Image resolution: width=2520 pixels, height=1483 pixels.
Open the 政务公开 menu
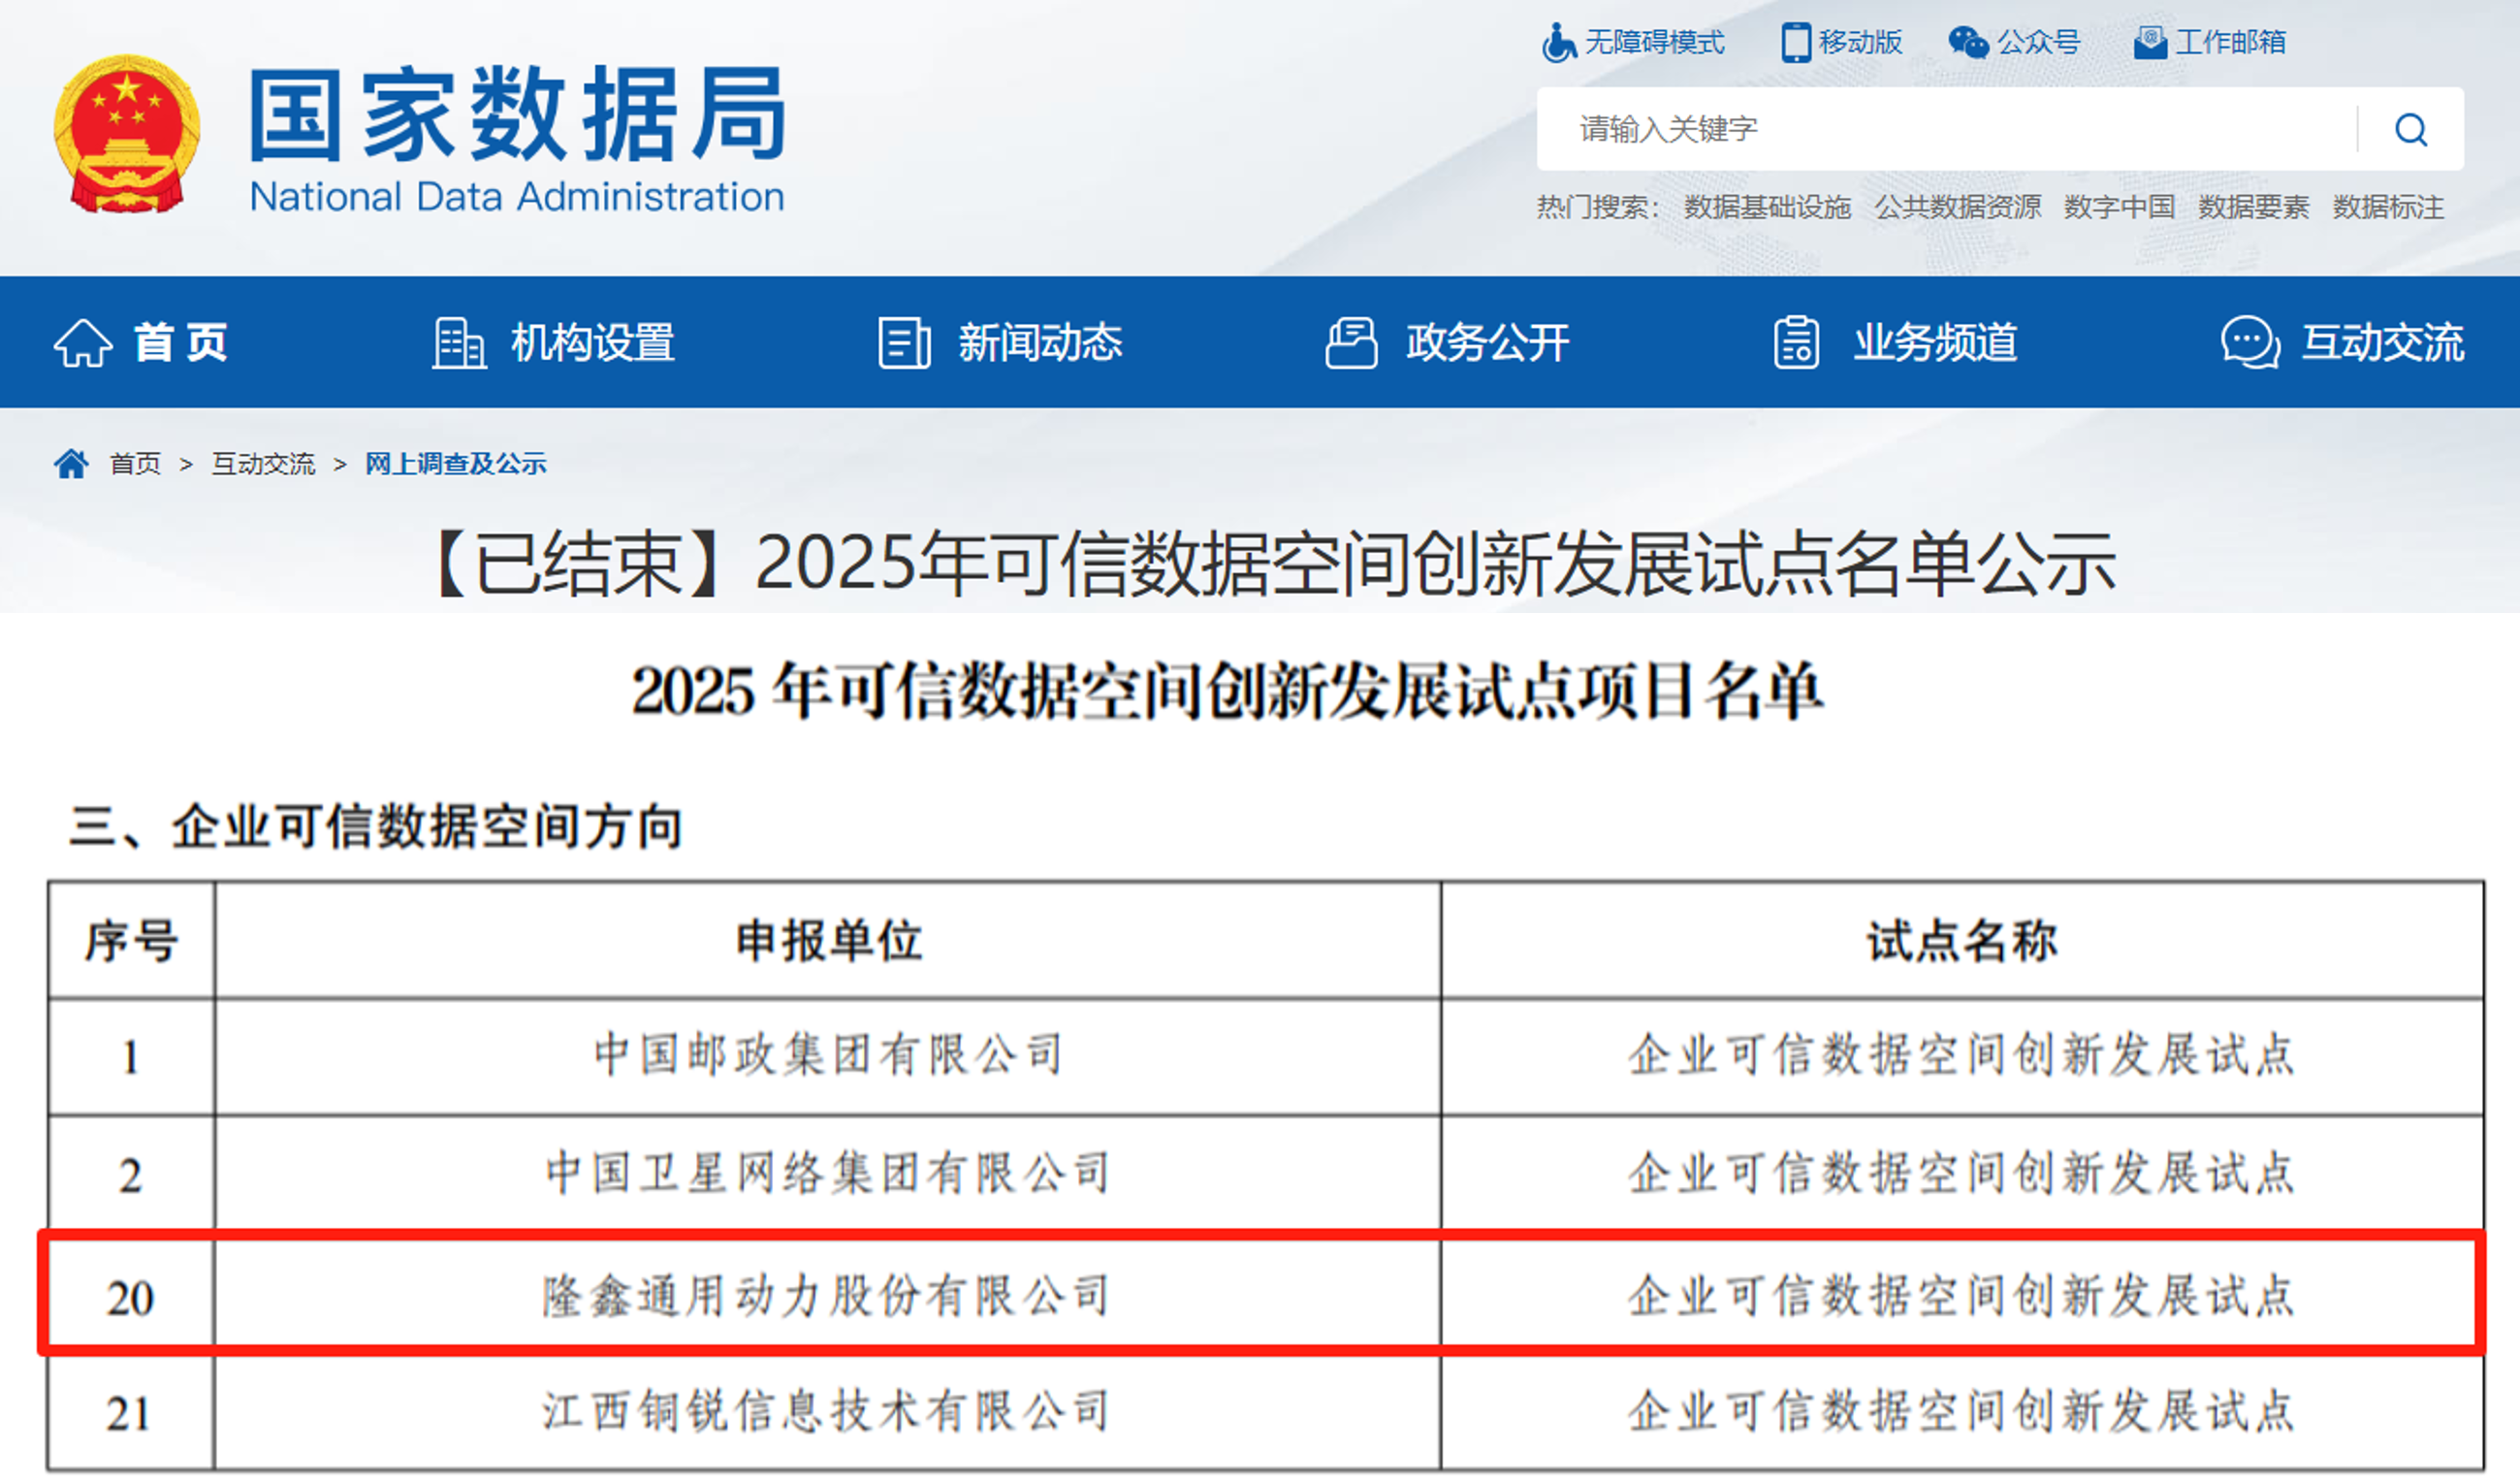1488,343
